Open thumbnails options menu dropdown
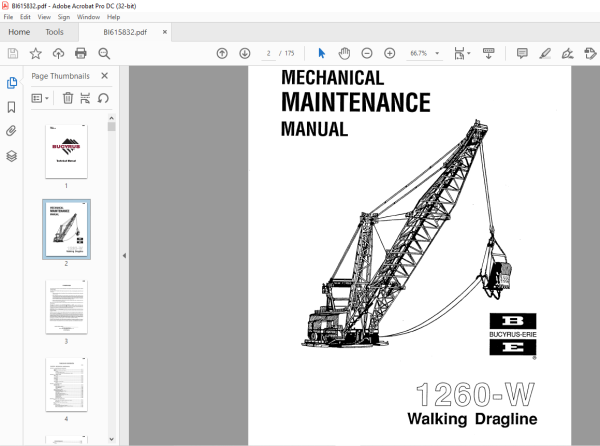600x446 pixels. [x=40, y=98]
